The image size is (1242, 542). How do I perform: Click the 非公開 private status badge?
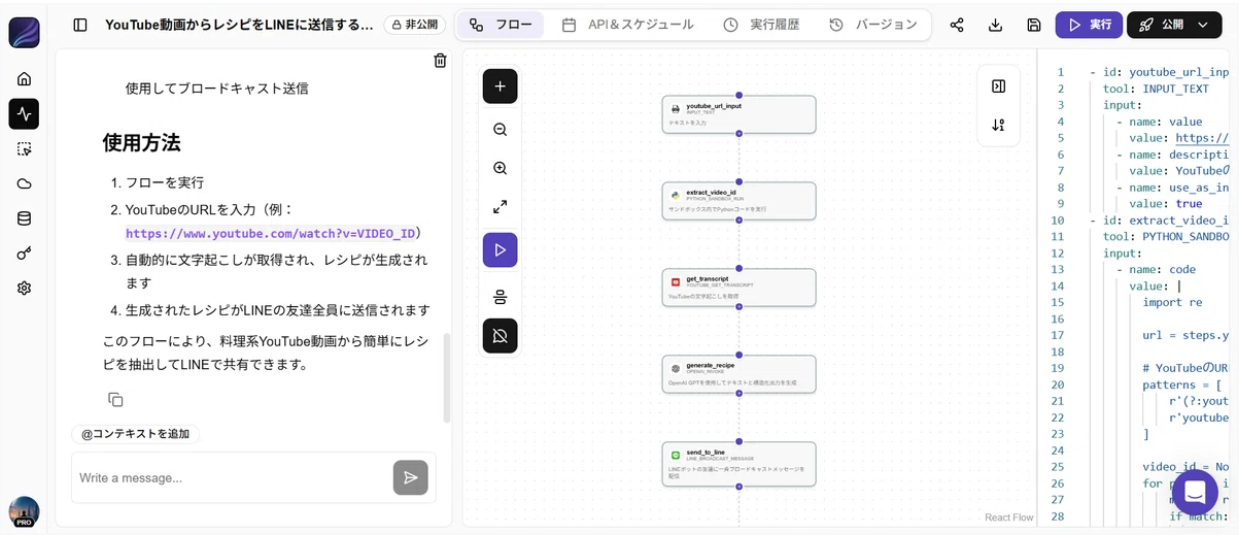(414, 25)
